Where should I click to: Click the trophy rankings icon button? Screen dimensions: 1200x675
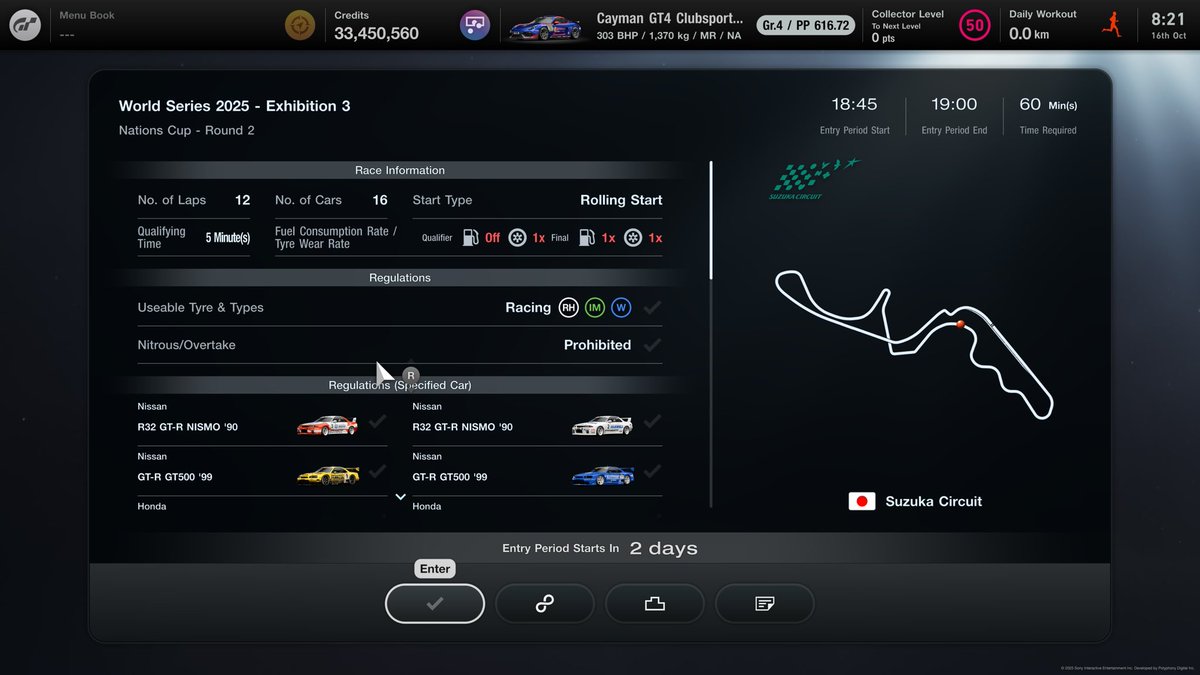(x=655, y=603)
